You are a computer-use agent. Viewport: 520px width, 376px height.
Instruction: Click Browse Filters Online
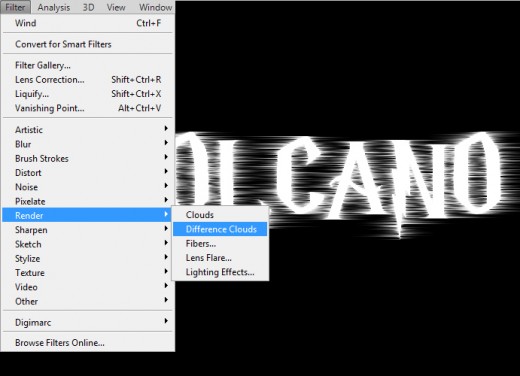click(88, 343)
